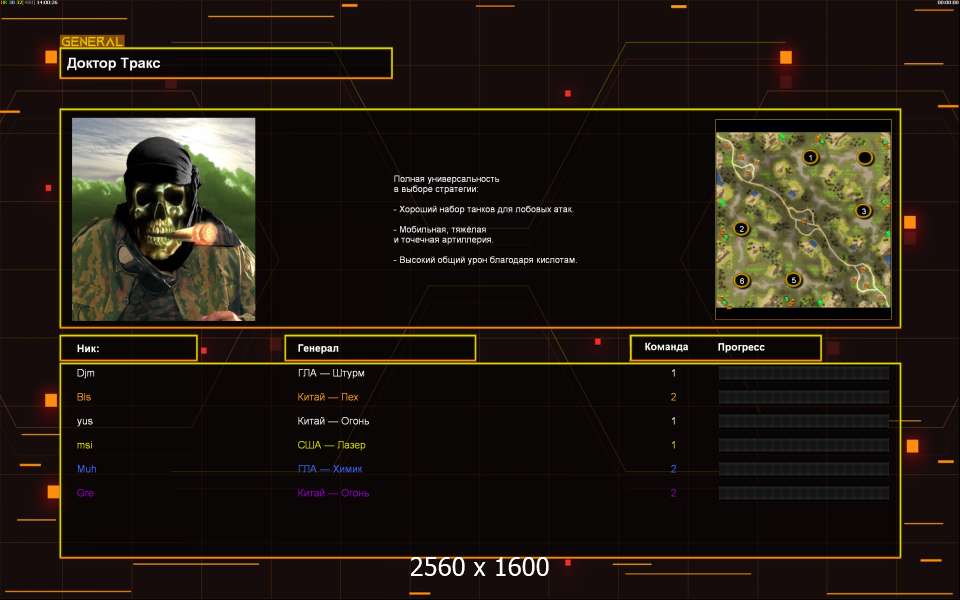Click the GENERAL label tag
This screenshot has width=960, height=600.
[x=92, y=42]
